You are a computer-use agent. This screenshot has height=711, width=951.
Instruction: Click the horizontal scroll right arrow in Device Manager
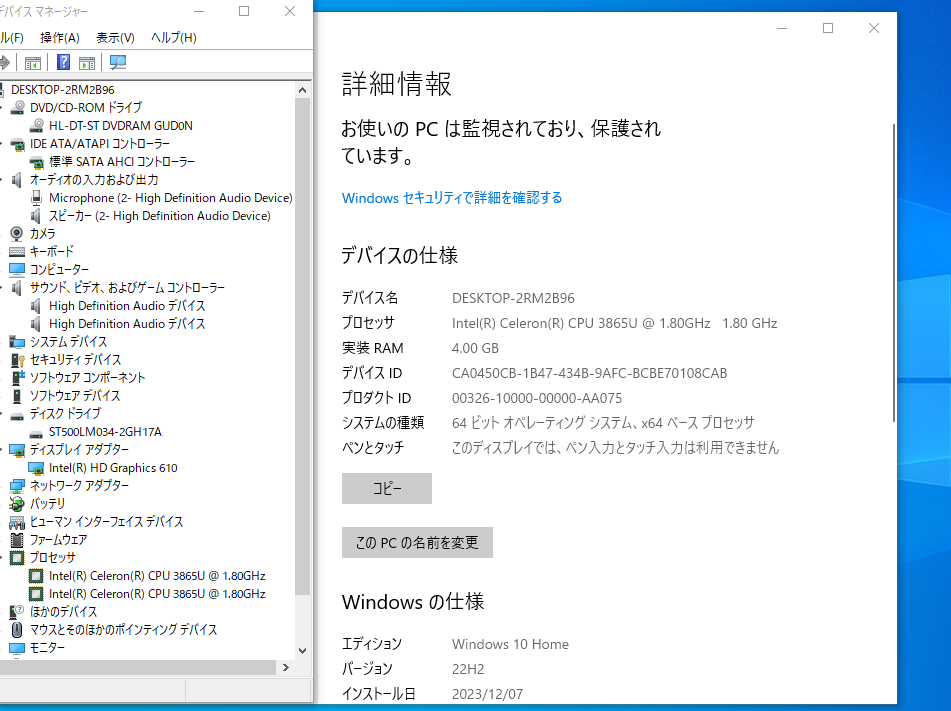click(286, 667)
